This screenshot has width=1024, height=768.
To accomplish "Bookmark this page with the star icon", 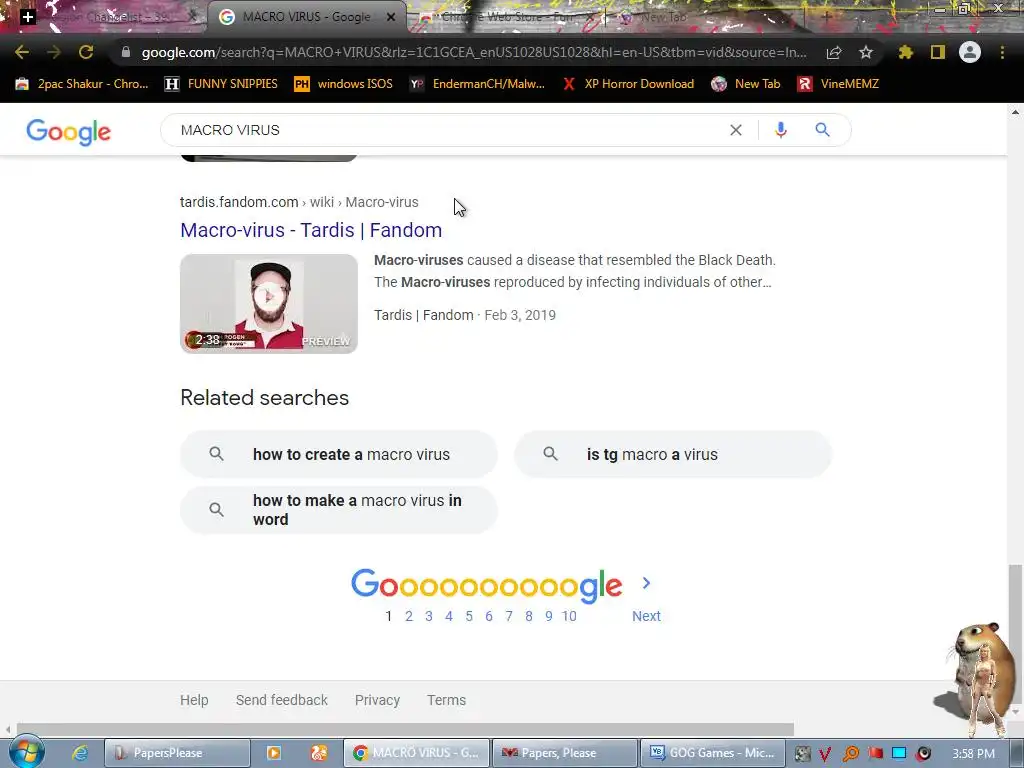I will point(866,52).
